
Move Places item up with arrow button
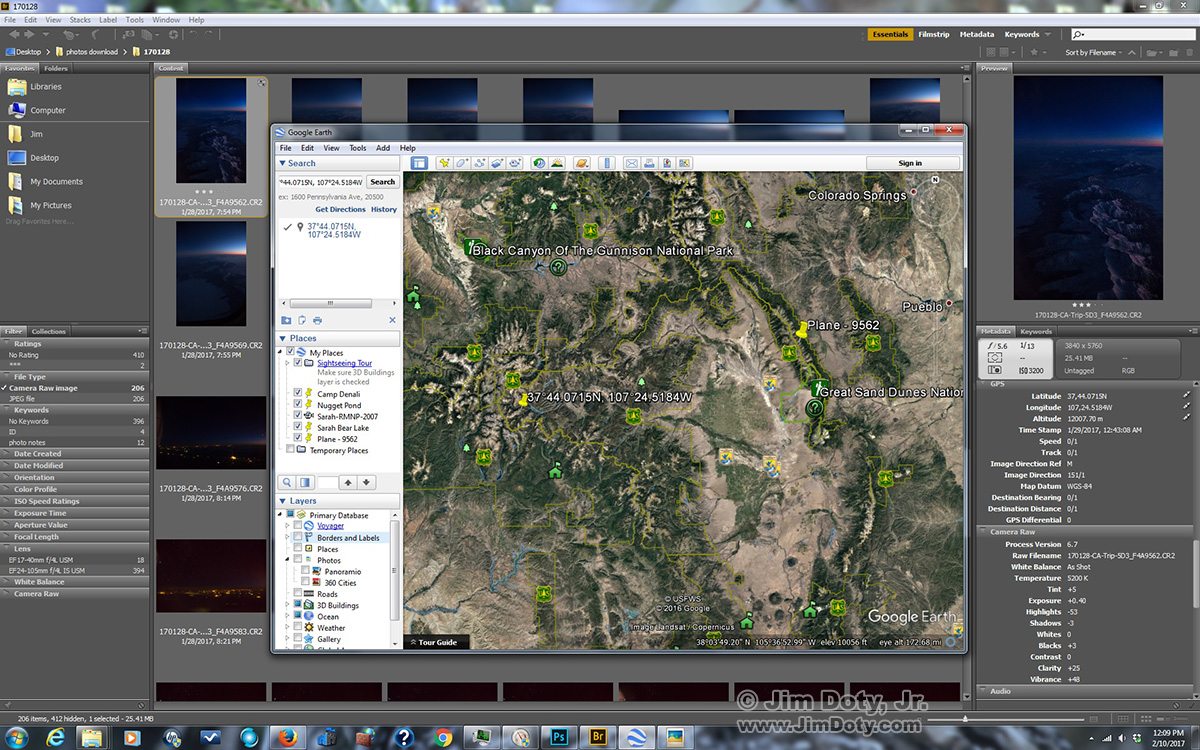348,482
